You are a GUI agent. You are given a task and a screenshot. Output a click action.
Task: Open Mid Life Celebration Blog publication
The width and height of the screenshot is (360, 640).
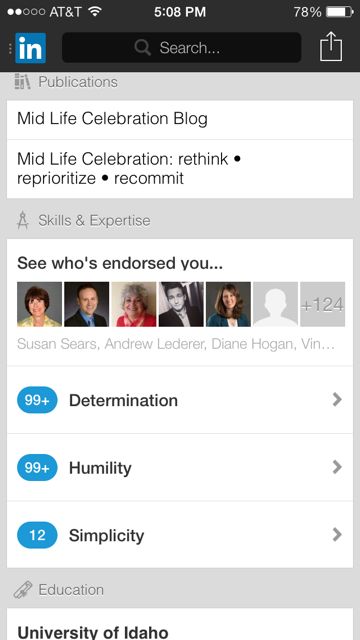click(180, 120)
